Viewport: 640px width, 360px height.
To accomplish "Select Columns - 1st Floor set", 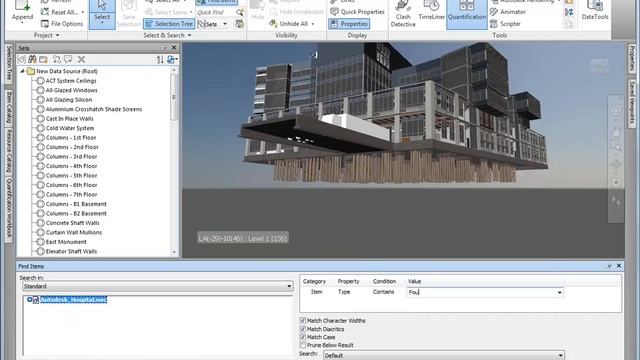I will click(71, 138).
